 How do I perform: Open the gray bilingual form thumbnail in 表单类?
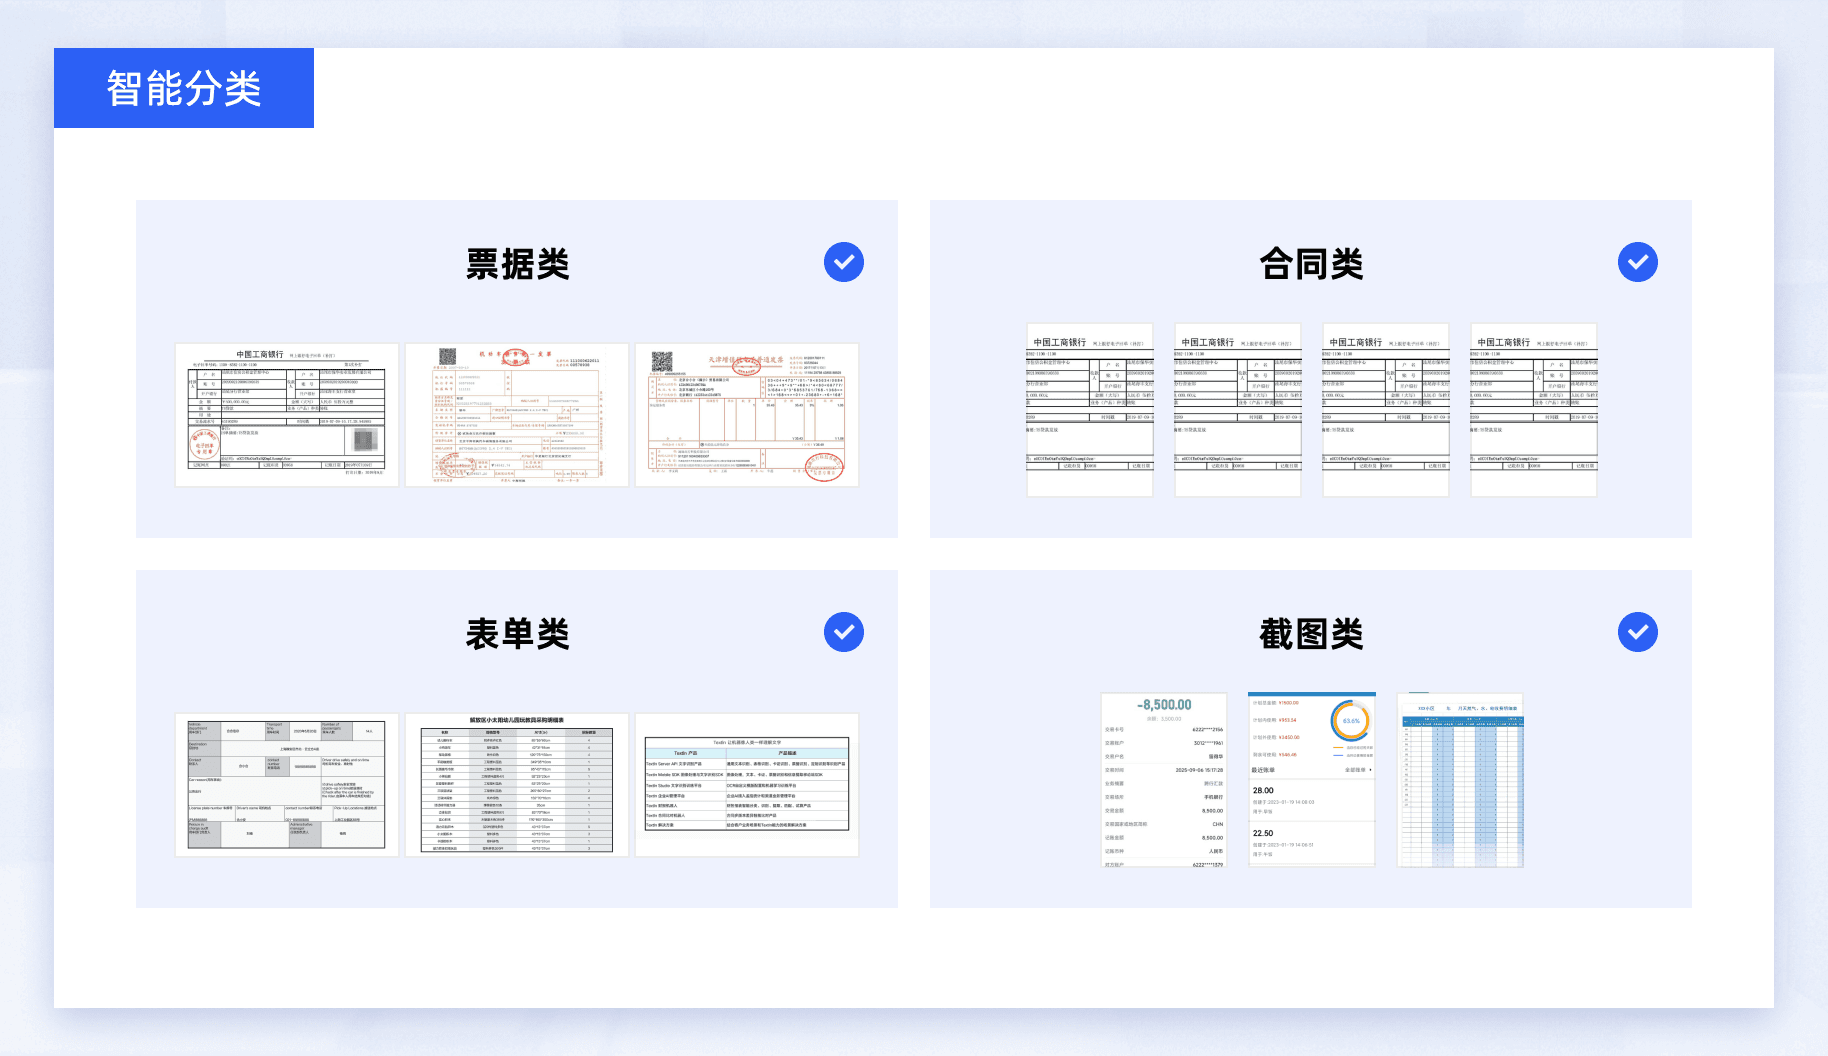coord(287,785)
